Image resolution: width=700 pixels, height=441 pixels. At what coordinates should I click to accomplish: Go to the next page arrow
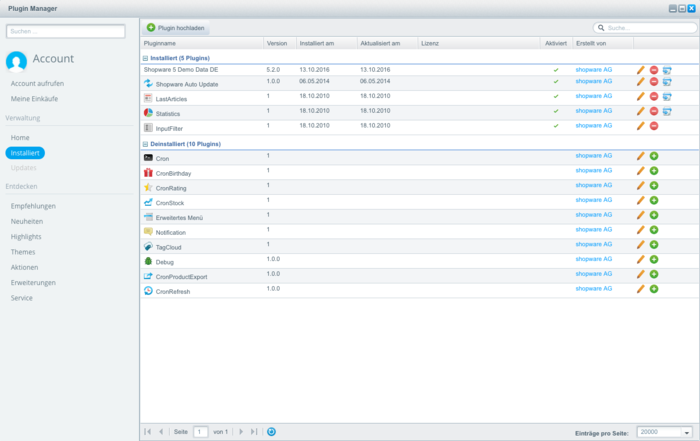[x=241, y=432]
